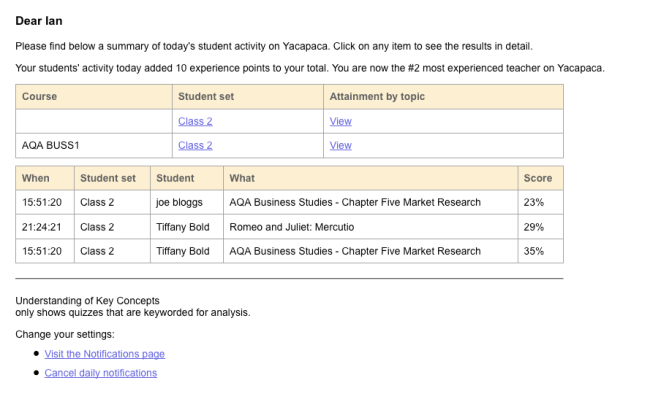Click the Course column header
The image size is (650, 410).
[39, 97]
